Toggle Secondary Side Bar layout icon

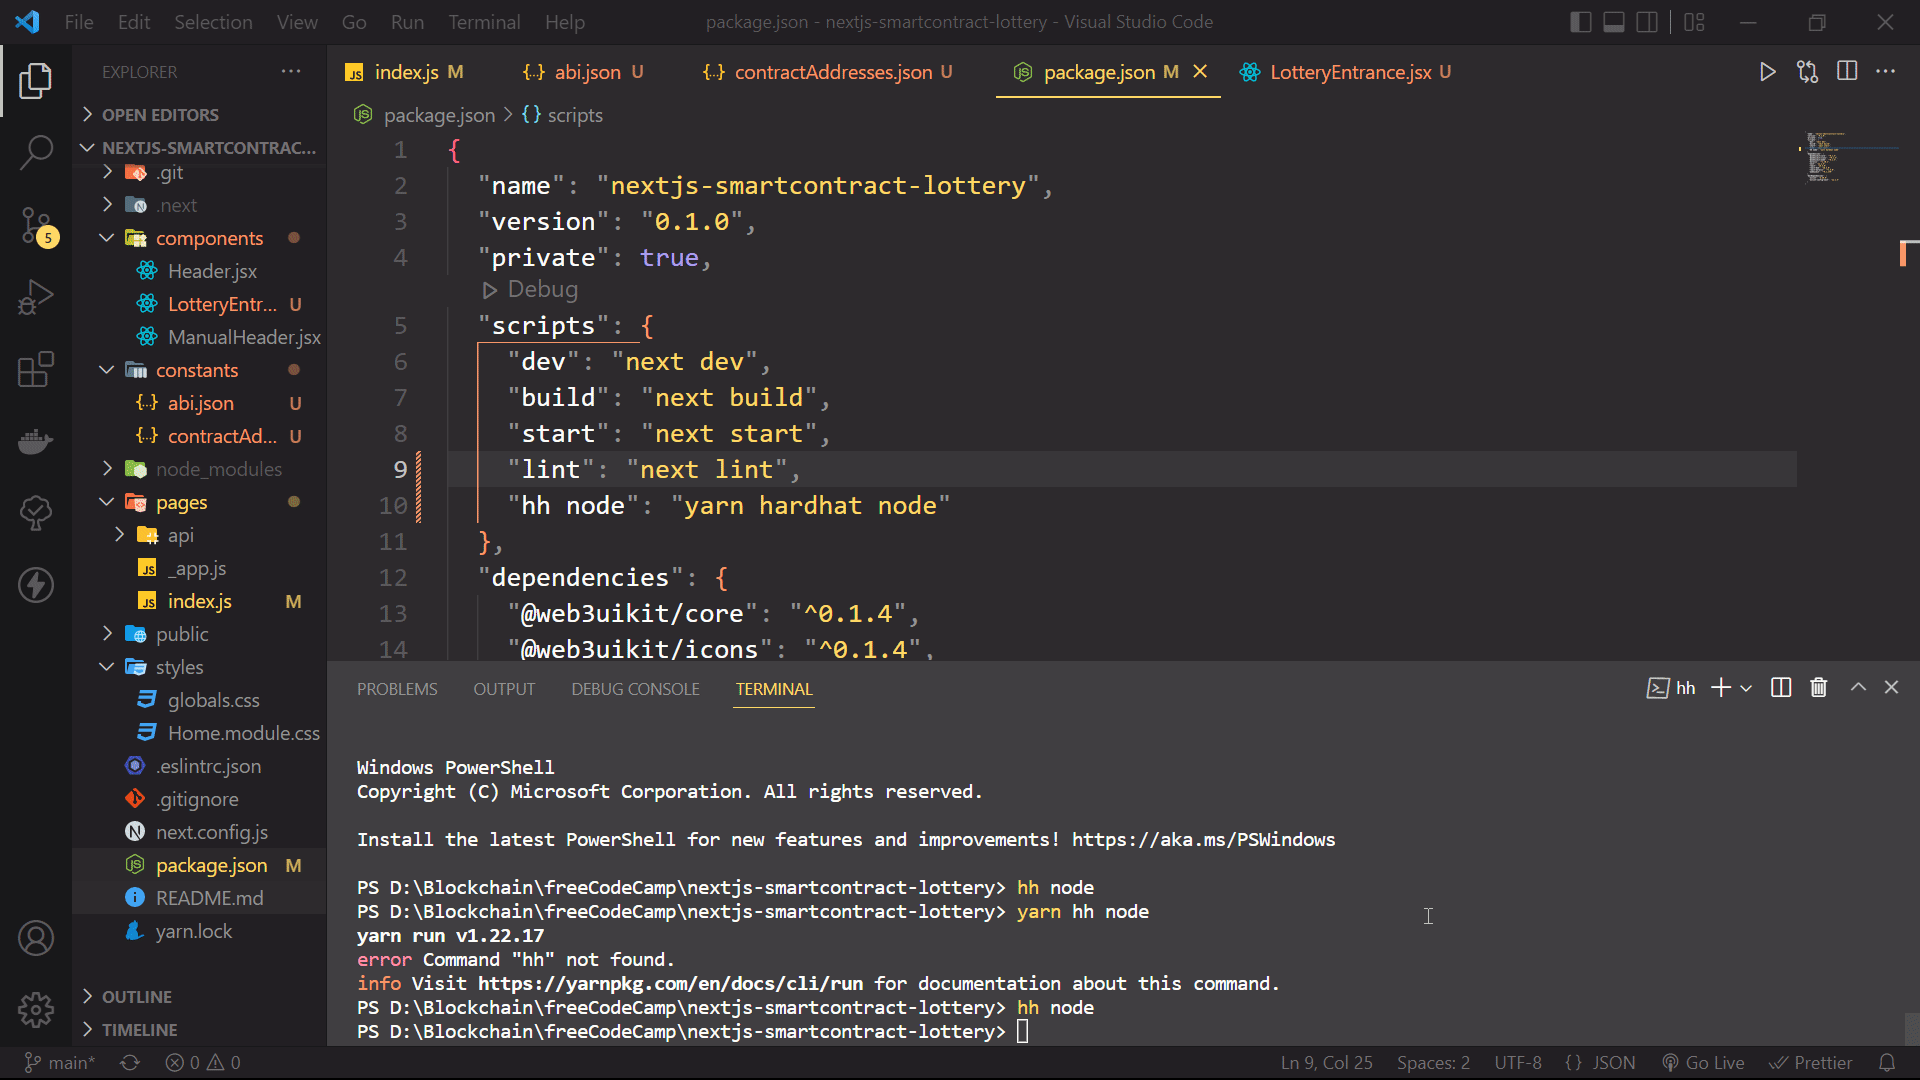pyautogui.click(x=1647, y=22)
